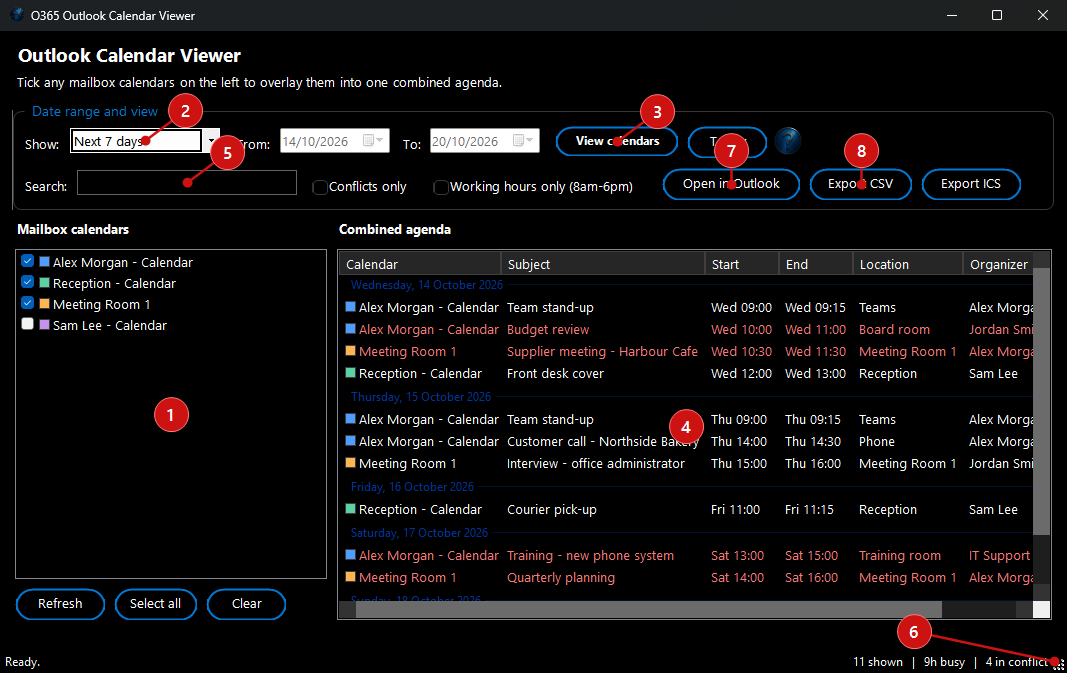Click the 'Phone' location cell
The width and height of the screenshot is (1067, 673).
(x=876, y=442)
